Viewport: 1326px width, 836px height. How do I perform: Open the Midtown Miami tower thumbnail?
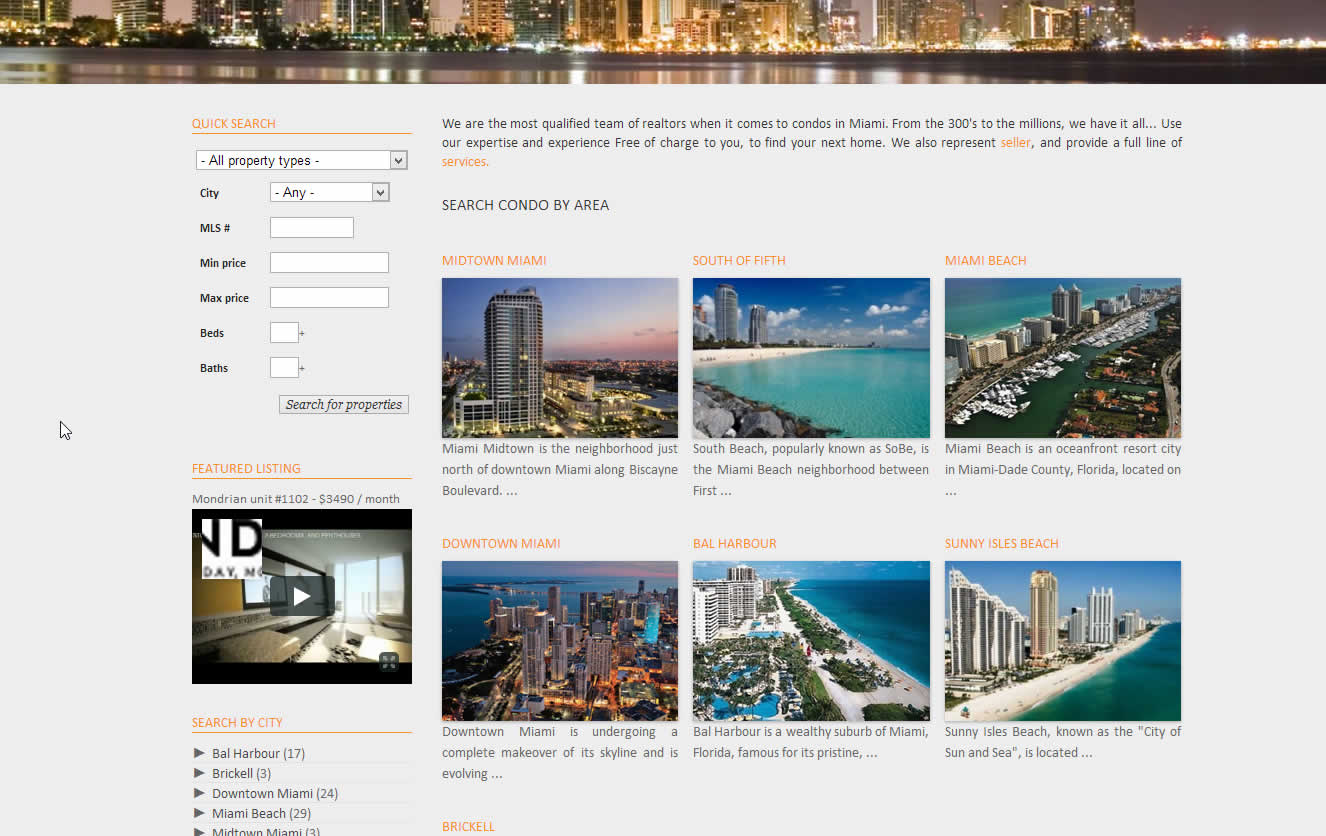coord(560,358)
